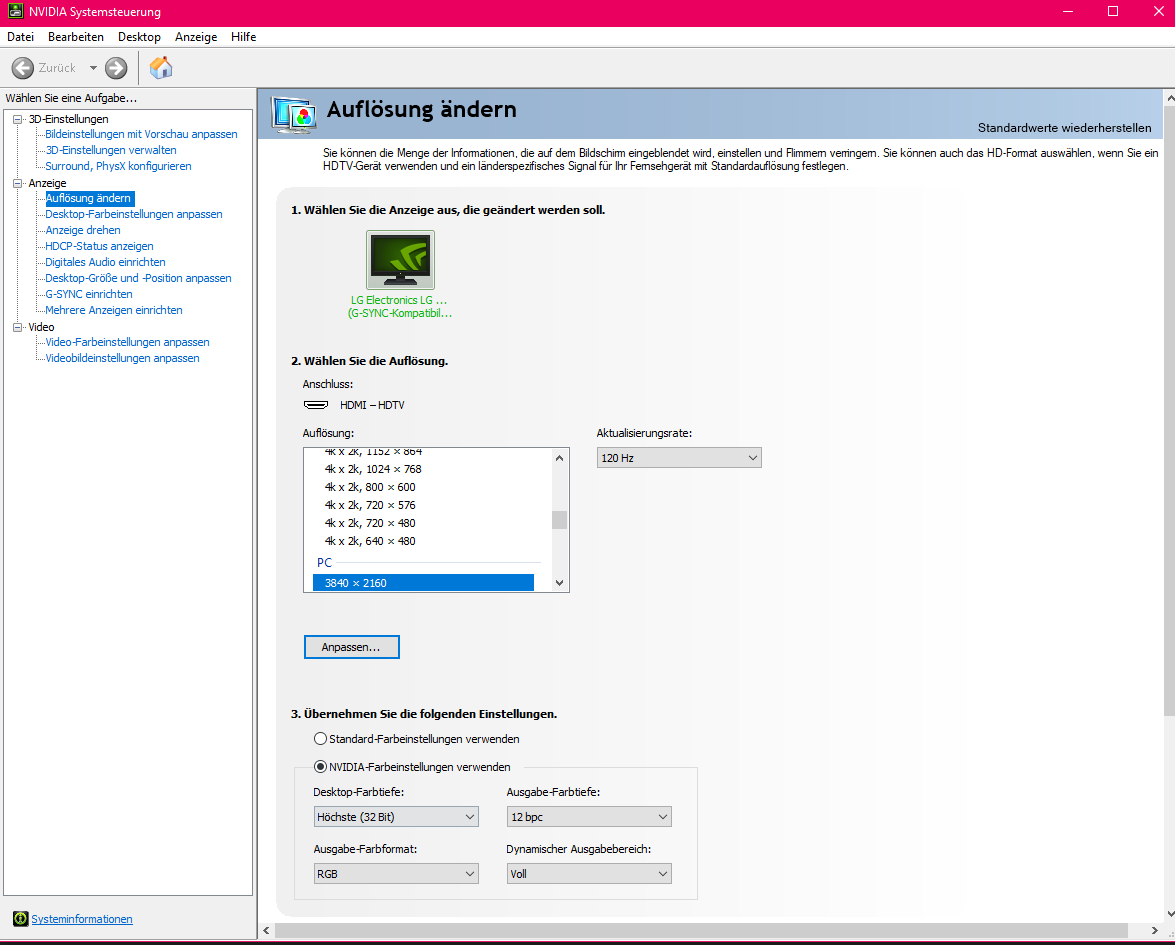1175x945 pixels.
Task: Open Desktop-Farbeinstellungen anpassen
Action: [133, 214]
